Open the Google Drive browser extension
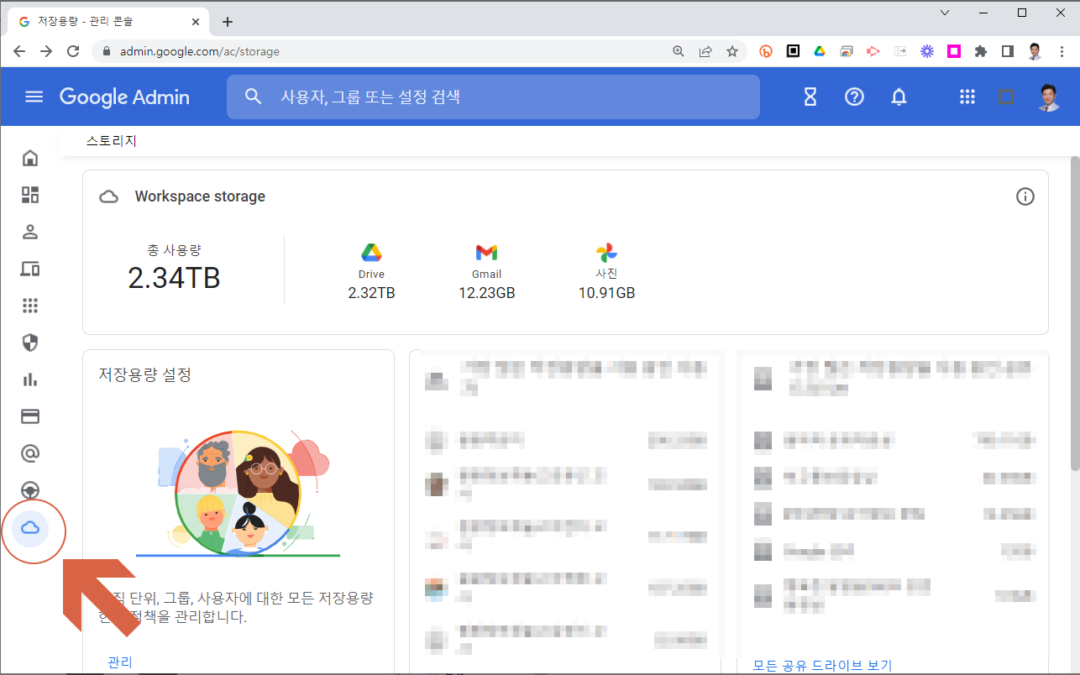 tap(820, 52)
